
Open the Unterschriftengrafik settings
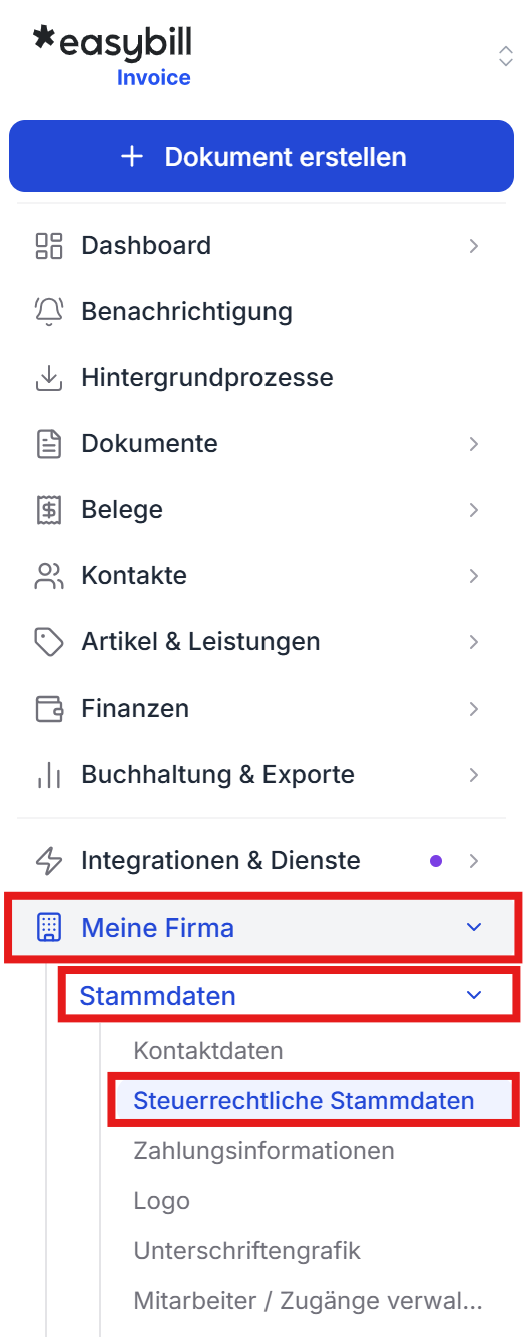[247, 1251]
